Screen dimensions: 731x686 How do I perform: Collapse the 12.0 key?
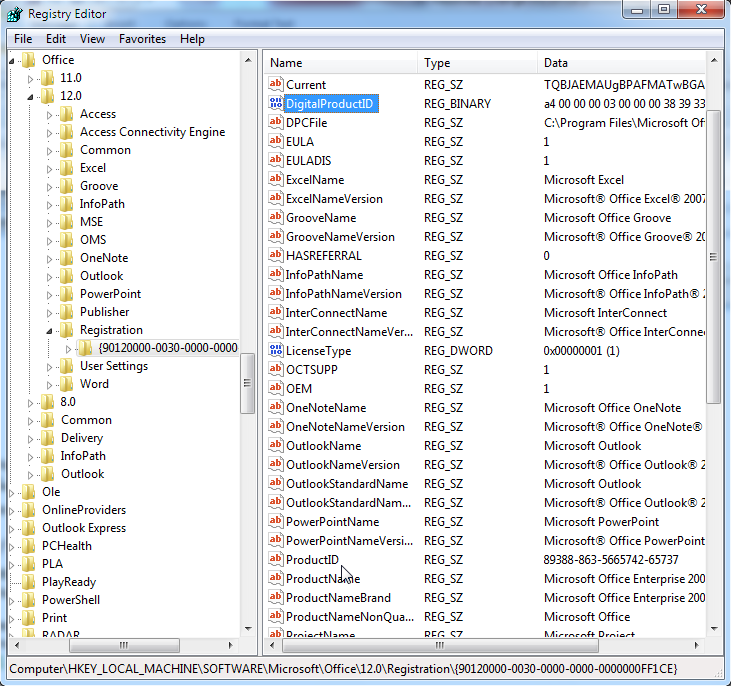pyautogui.click(x=30, y=97)
